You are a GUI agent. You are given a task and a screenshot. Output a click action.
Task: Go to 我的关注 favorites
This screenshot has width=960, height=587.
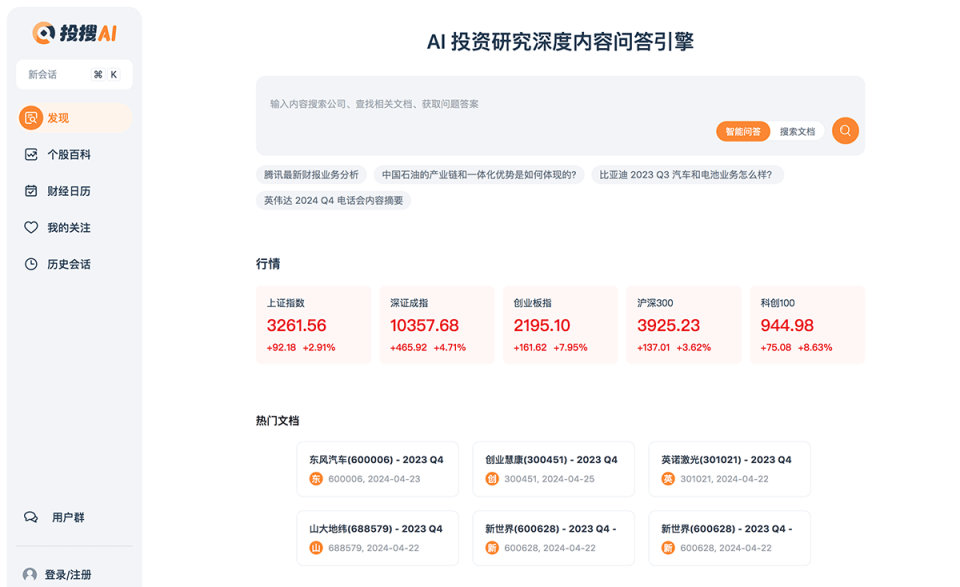[x=69, y=228]
